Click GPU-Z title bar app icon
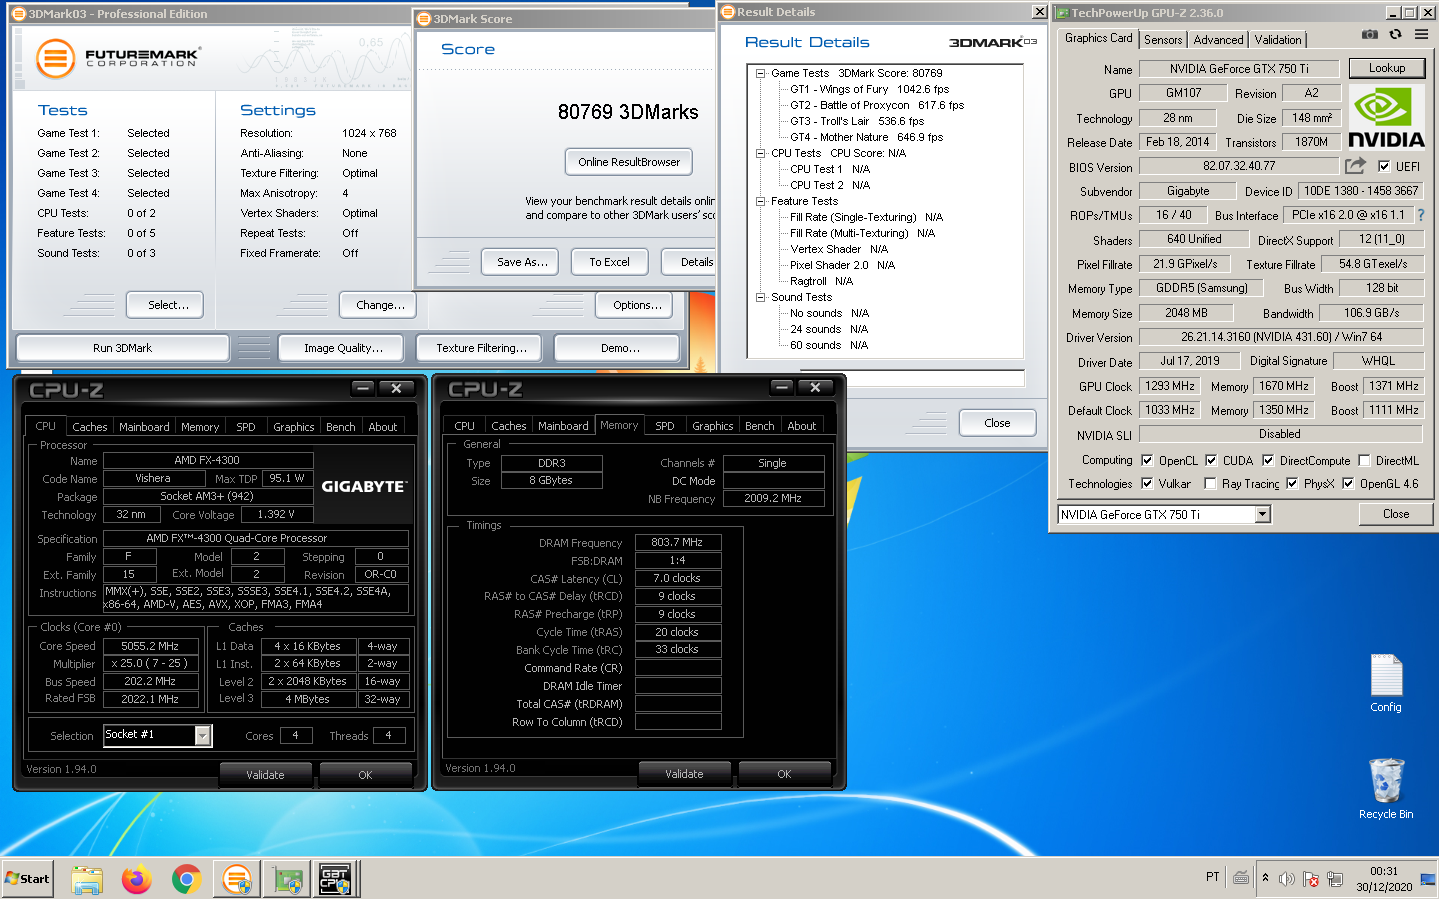1439x899 pixels. tap(1061, 12)
